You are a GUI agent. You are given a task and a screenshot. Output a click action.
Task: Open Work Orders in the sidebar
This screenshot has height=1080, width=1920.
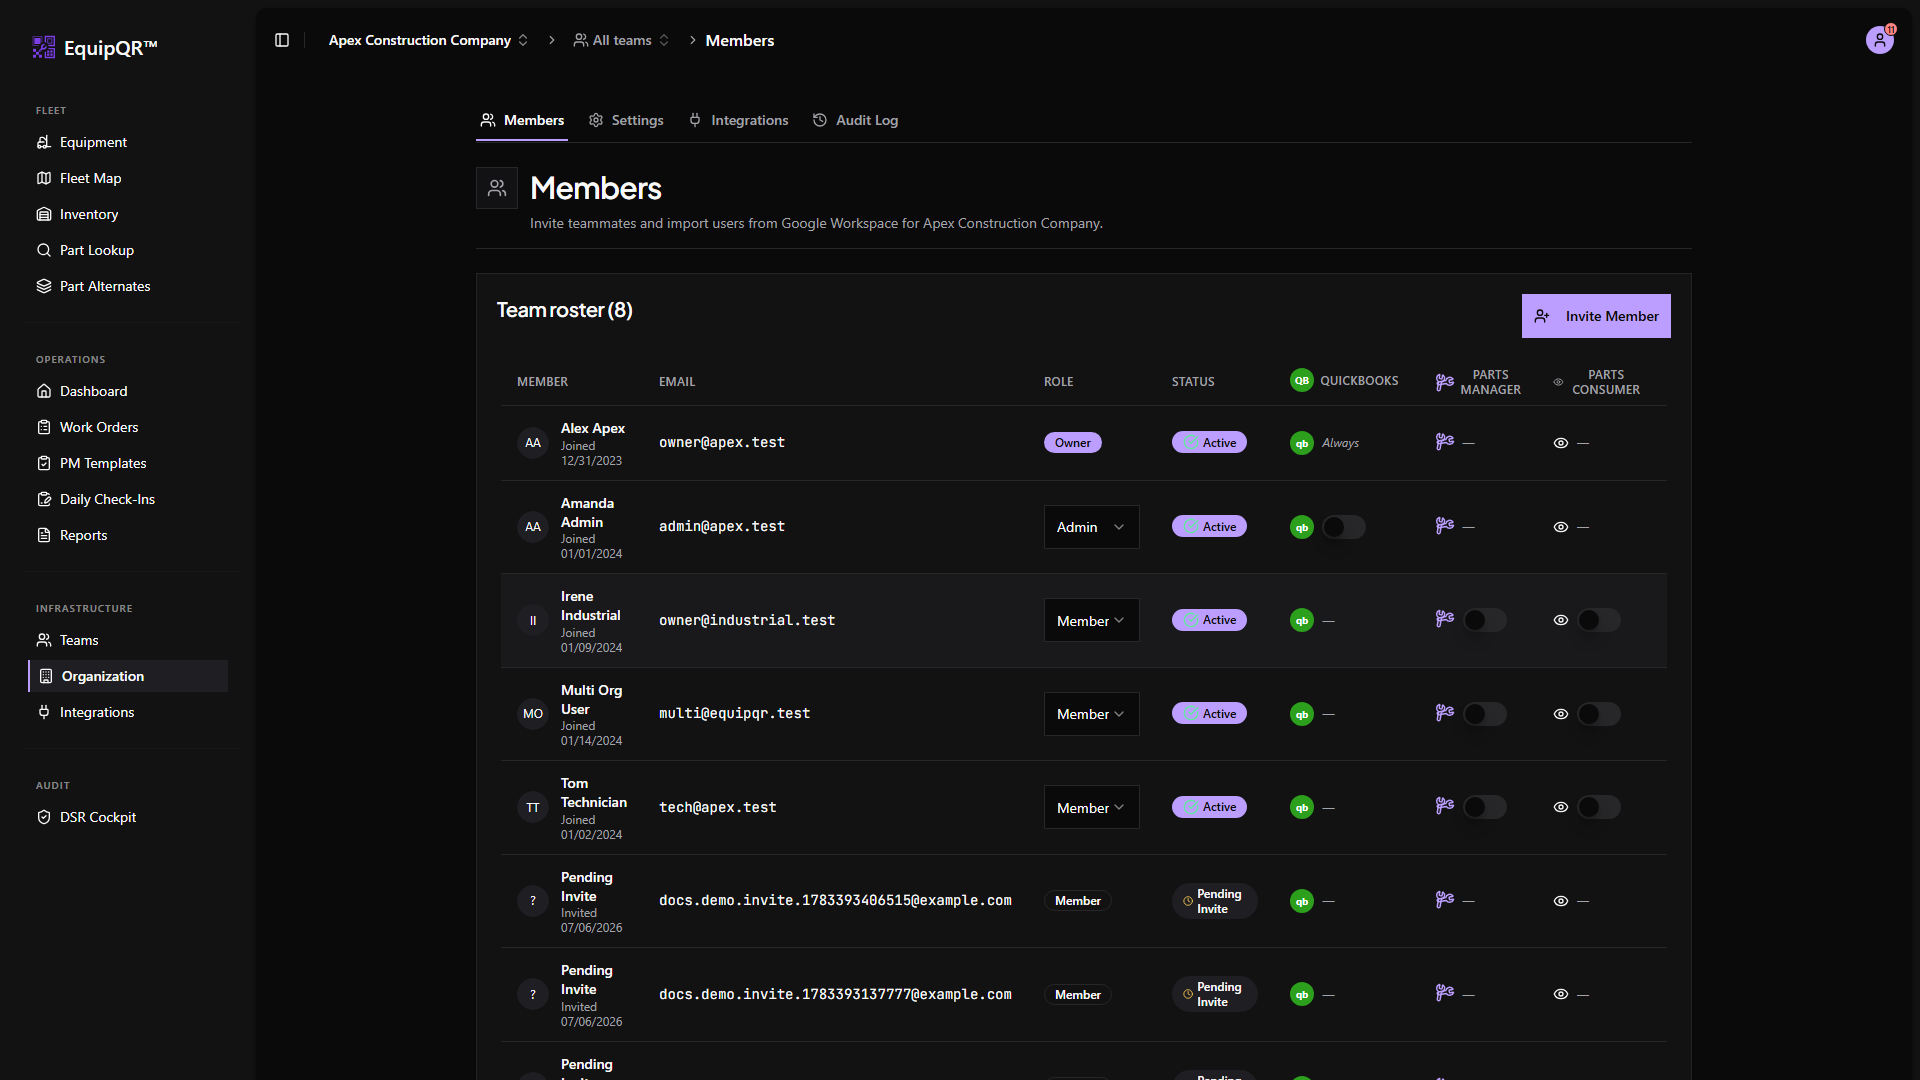(129, 427)
